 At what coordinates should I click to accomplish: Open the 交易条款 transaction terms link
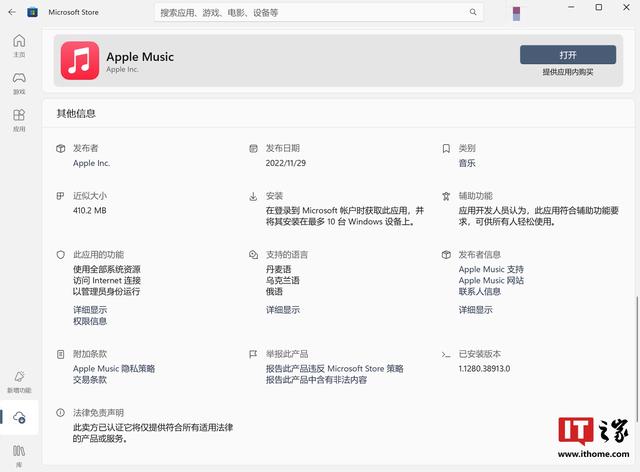pyautogui.click(x=90, y=380)
